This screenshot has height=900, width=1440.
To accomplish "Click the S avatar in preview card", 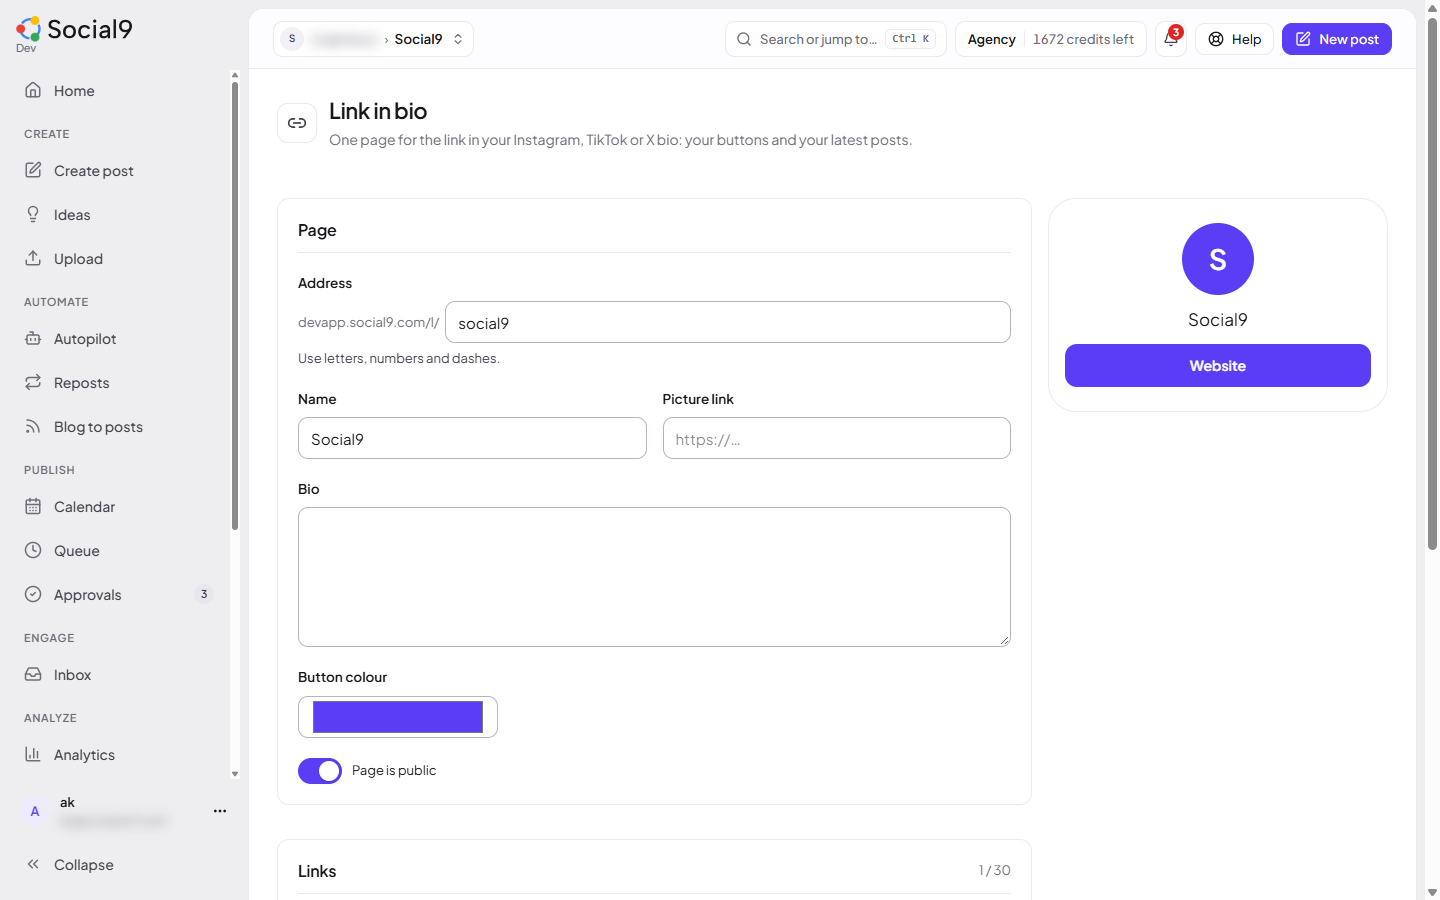I will [x=1218, y=259].
